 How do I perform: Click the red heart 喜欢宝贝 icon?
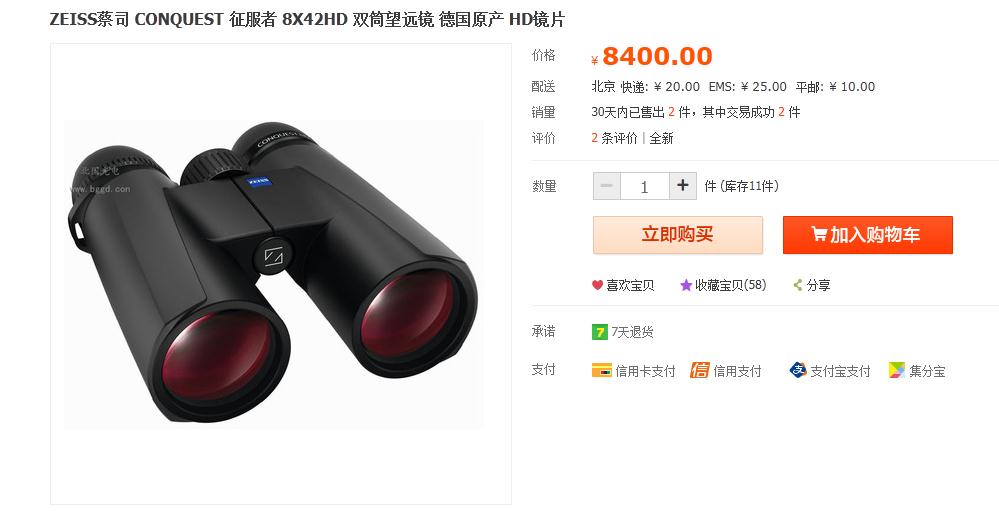pyautogui.click(x=597, y=285)
